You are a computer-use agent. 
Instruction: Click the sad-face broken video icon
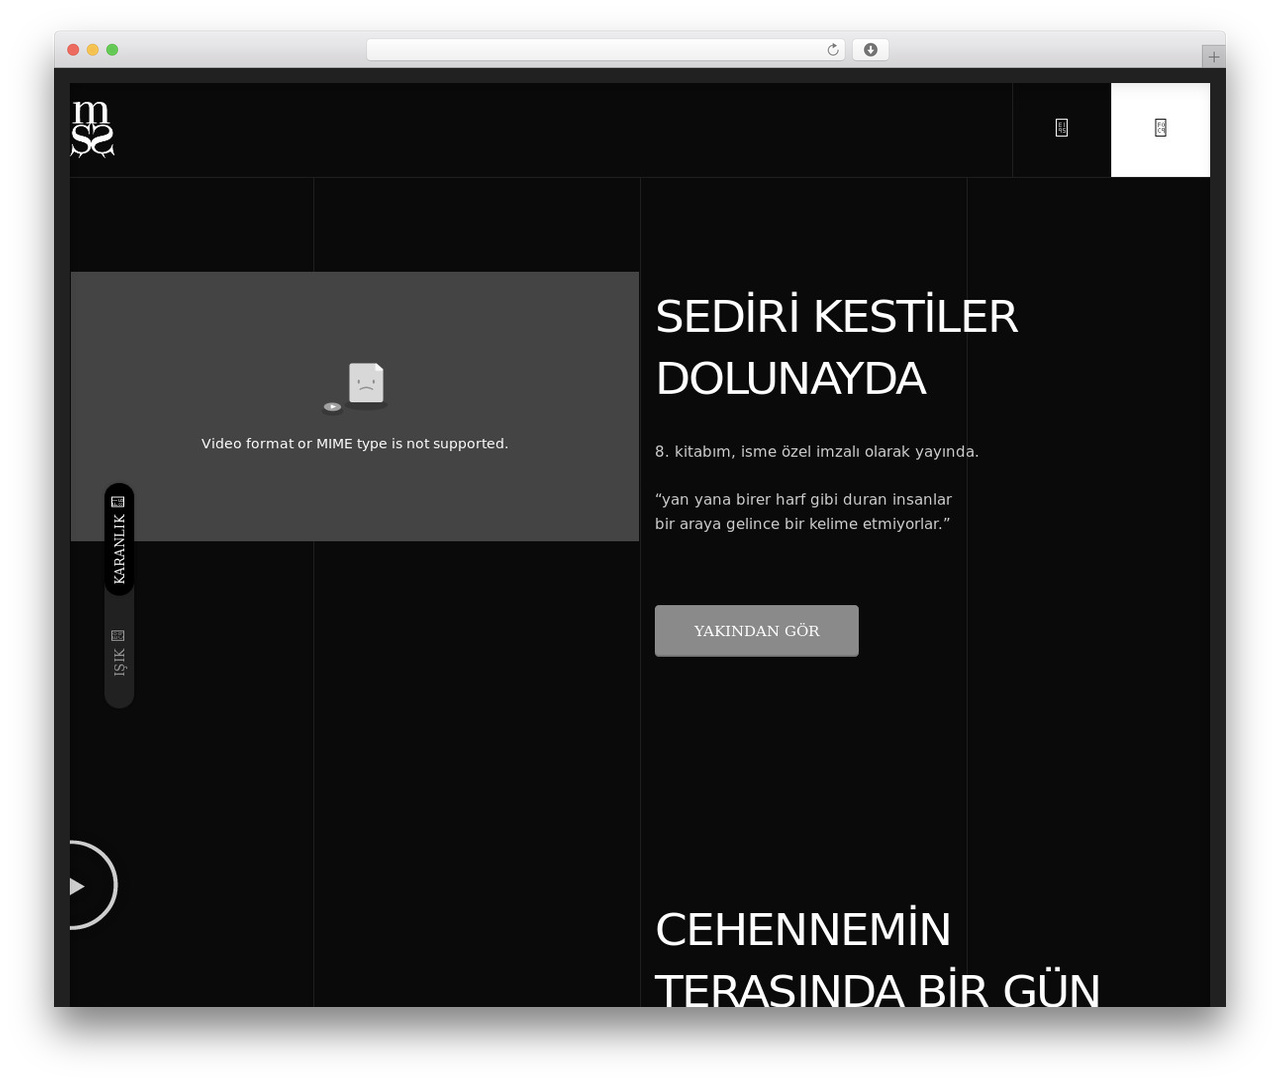[x=356, y=388]
